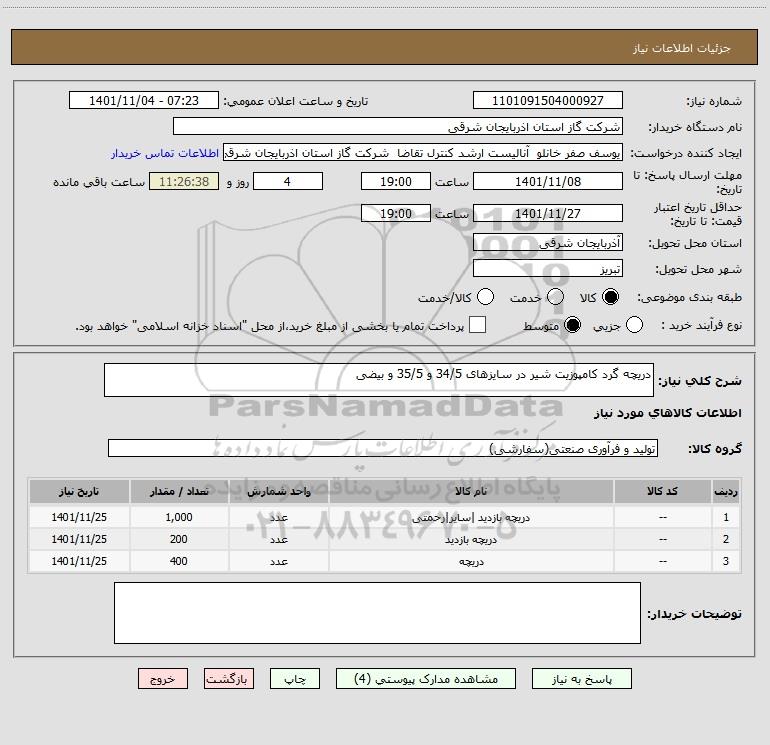
Task: Click the نام کالا column header
Action: click(471, 491)
